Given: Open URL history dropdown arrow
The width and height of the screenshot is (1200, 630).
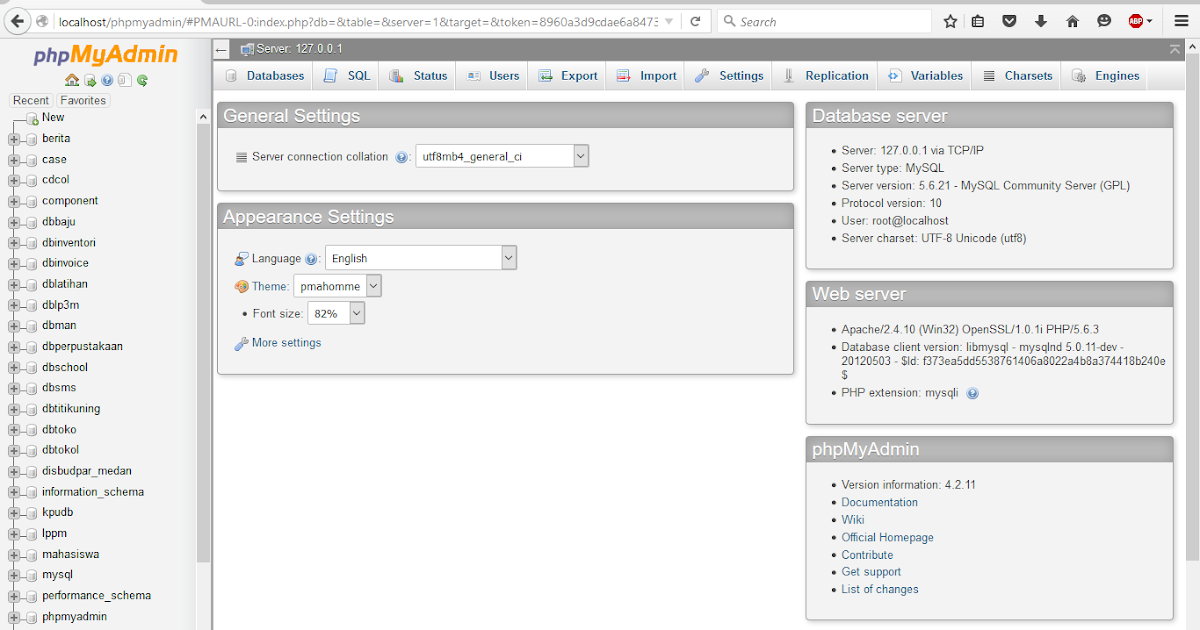Looking at the screenshot, I should (668, 21).
